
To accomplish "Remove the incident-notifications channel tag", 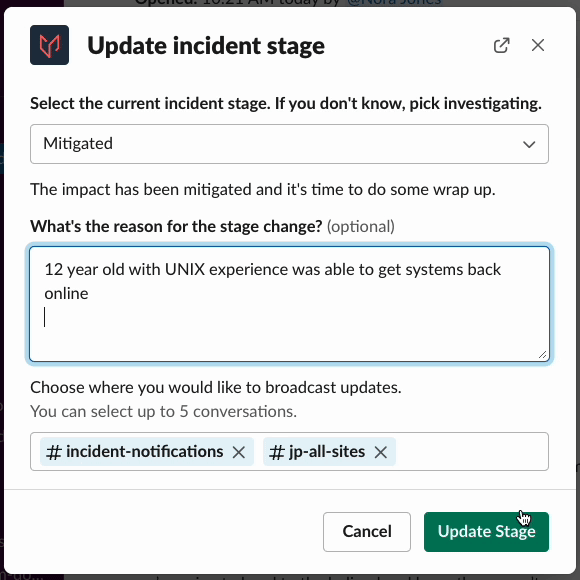I will tap(239, 452).
